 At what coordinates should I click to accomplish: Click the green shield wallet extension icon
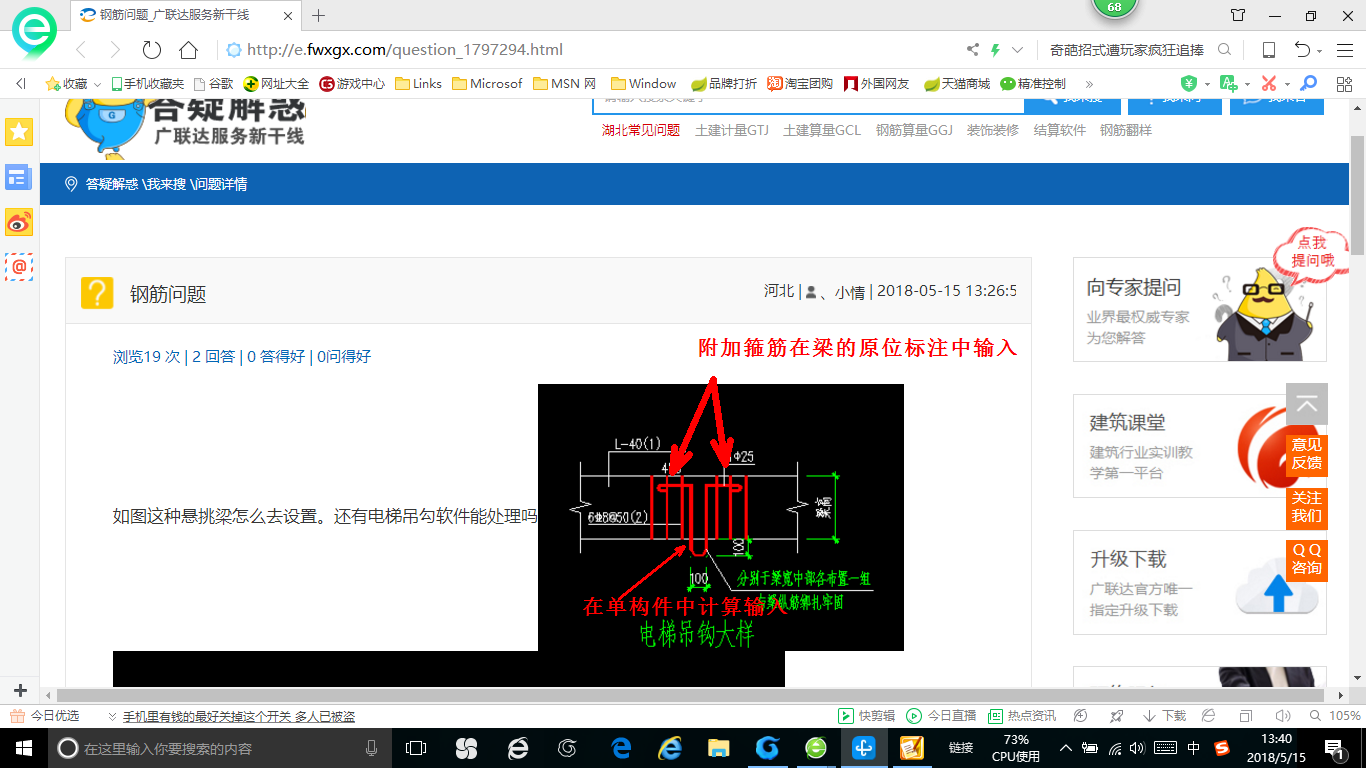1188,83
